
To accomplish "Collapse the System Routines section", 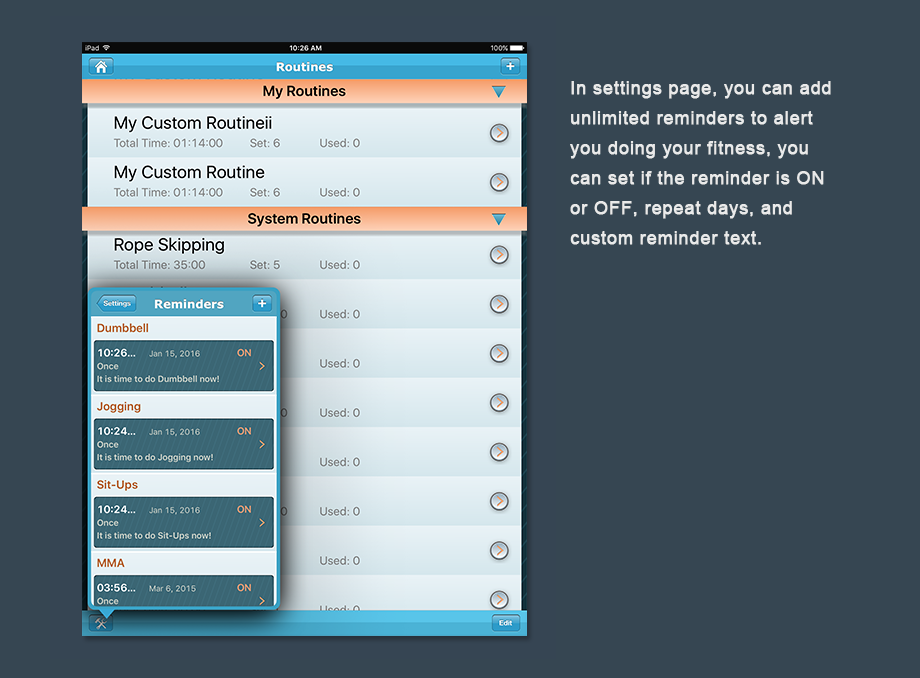I will coord(499,219).
